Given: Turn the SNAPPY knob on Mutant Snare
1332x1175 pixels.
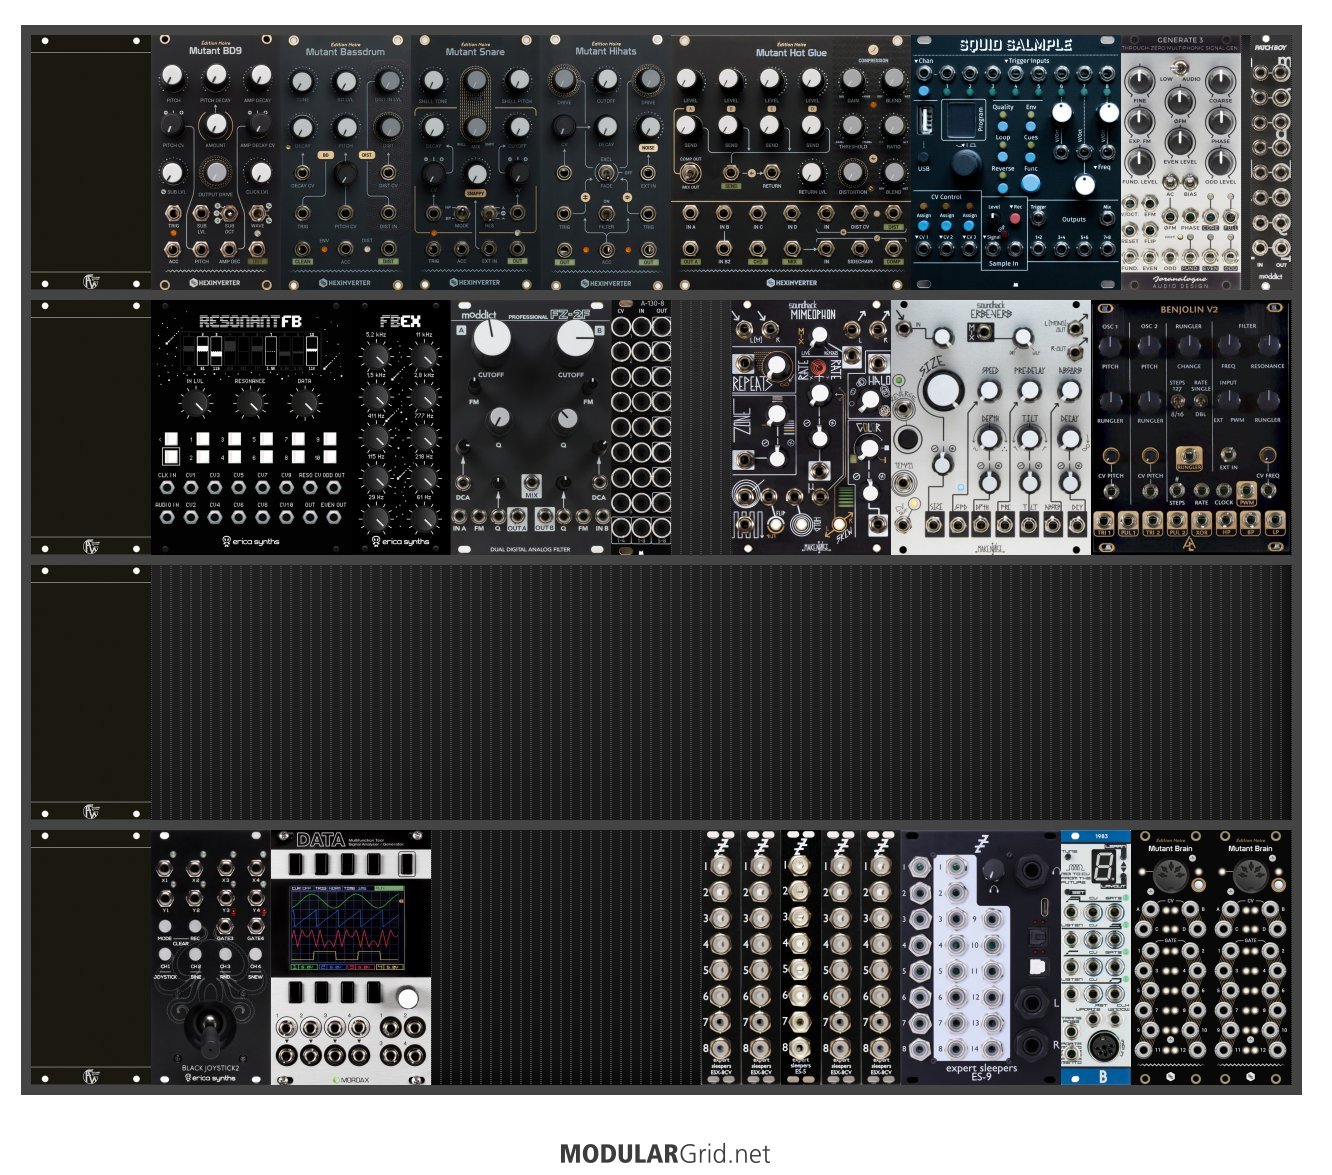Looking at the screenshot, I should pyautogui.click(x=476, y=174).
